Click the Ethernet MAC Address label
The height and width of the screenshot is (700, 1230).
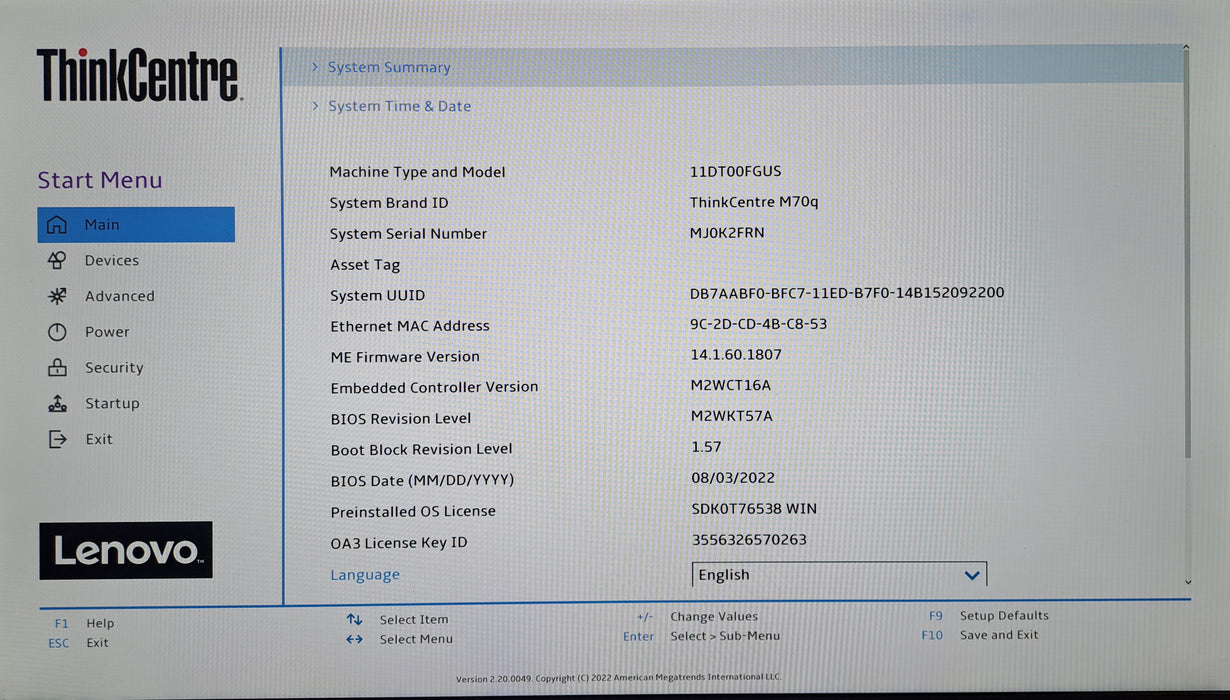[410, 326]
